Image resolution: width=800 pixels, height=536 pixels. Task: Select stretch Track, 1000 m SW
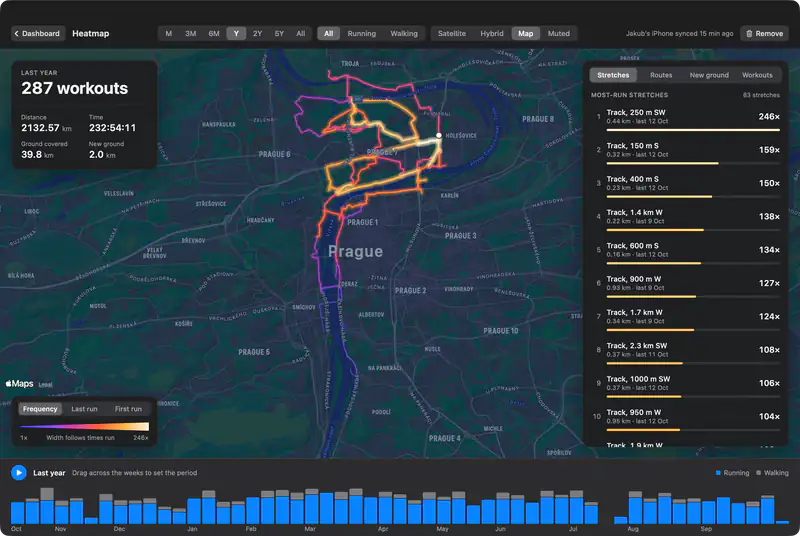coord(688,385)
